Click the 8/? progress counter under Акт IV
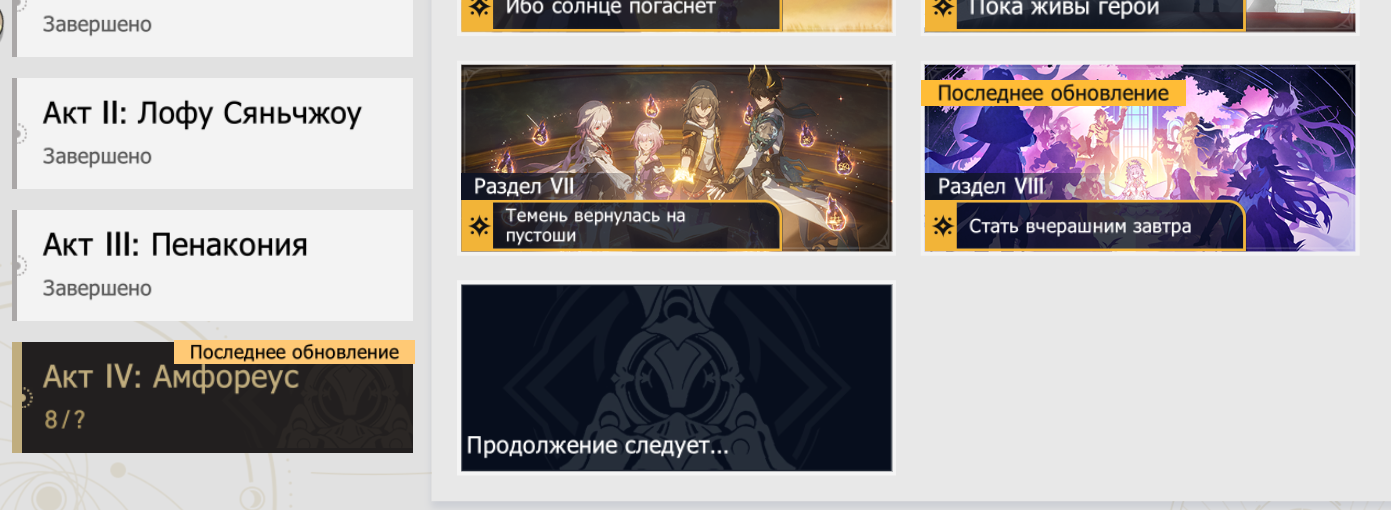Image resolution: width=1391 pixels, height=510 pixels. 65,419
